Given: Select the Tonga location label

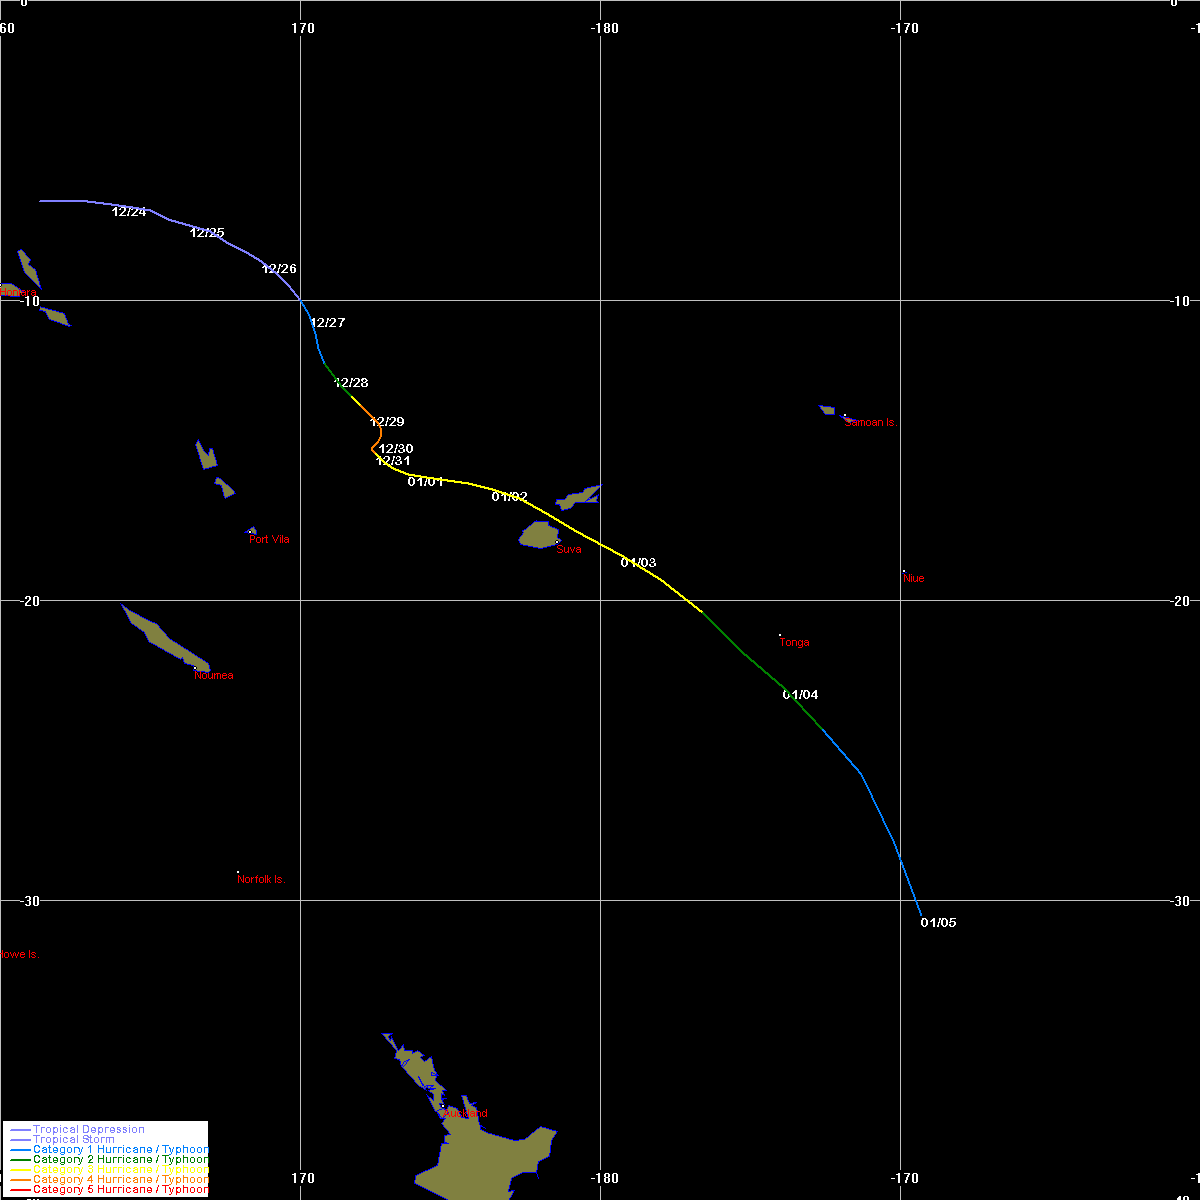Looking at the screenshot, I should tap(794, 643).
